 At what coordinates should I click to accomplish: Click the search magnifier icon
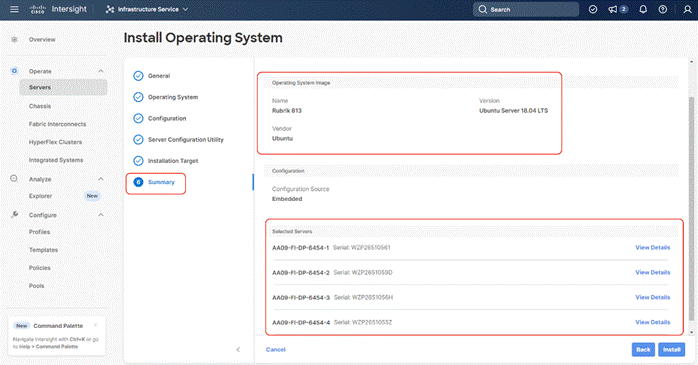pos(483,9)
